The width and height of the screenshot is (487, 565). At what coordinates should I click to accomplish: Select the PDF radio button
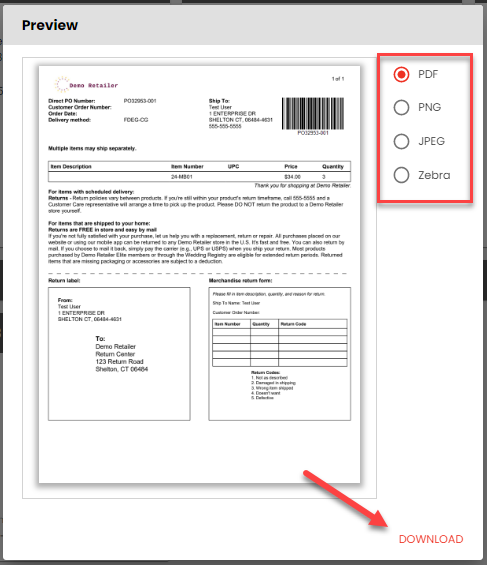pos(401,75)
